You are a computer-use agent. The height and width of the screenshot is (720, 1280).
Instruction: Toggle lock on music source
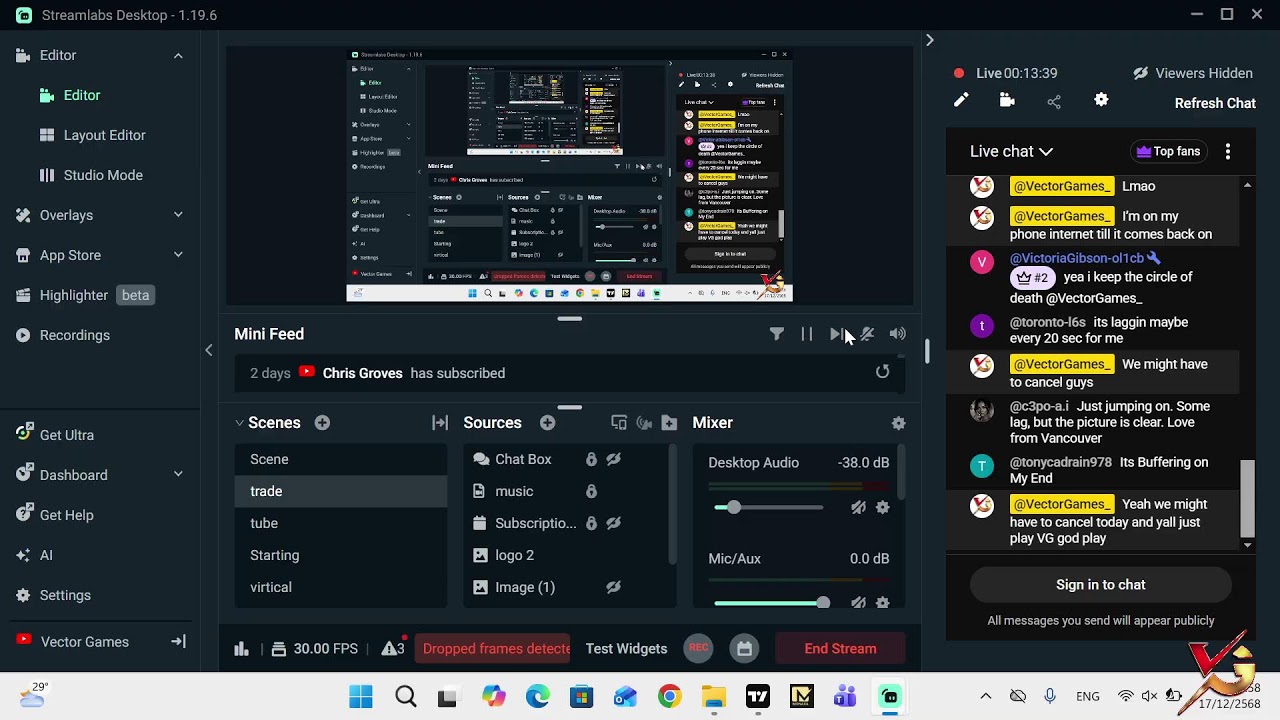(591, 491)
